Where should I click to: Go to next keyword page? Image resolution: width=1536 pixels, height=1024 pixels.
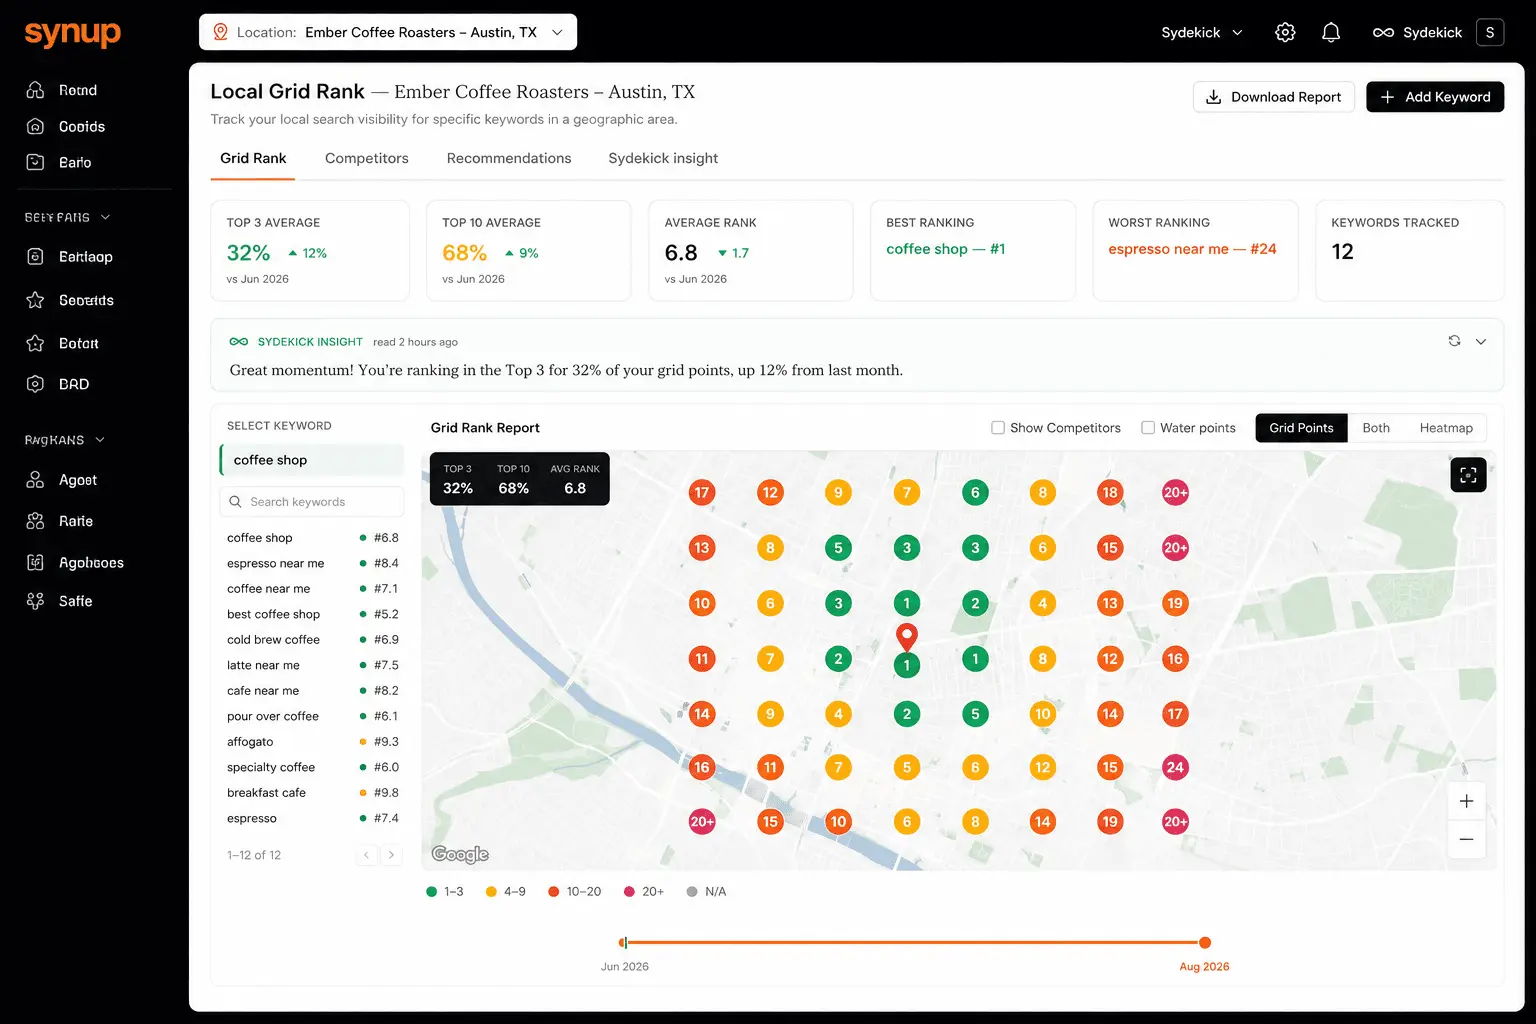[392, 855]
